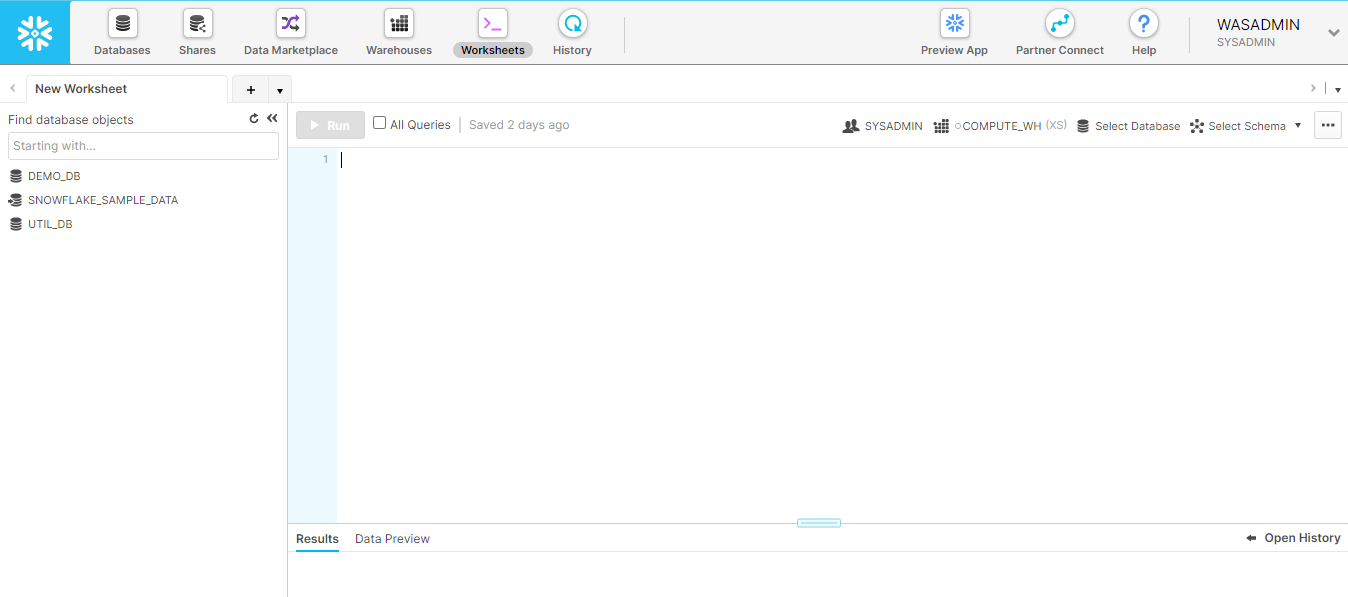
Task: Refresh the database objects list
Action: coord(254,119)
